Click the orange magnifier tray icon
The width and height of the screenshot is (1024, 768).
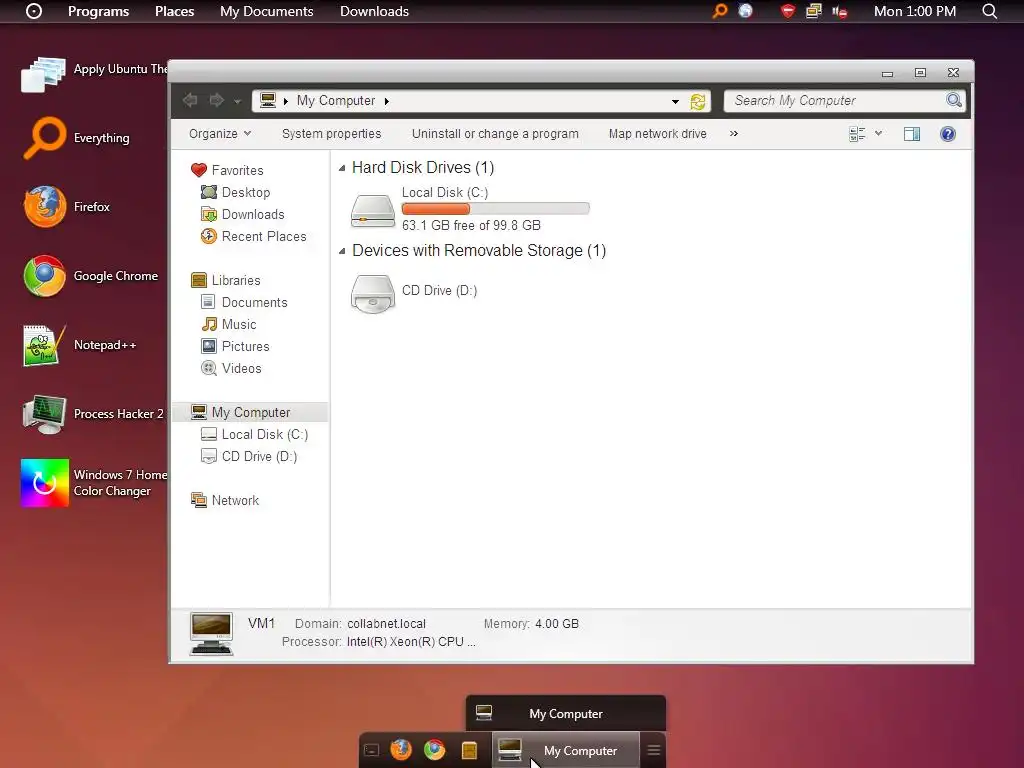coord(720,11)
